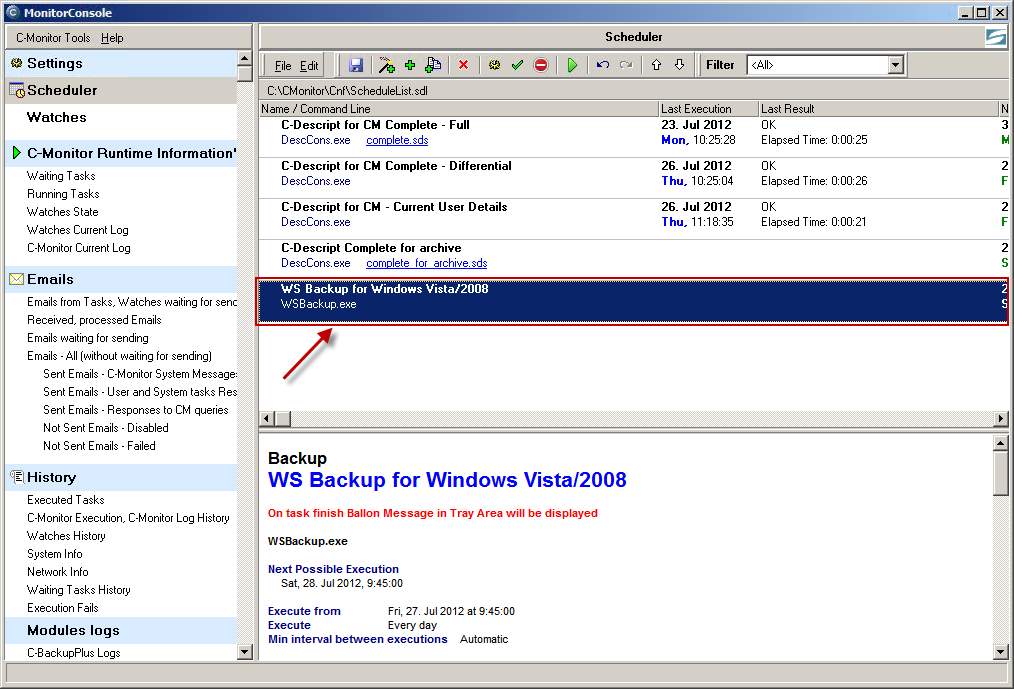Open the complete_for_archive.sds link
1014x689 pixels.
pyautogui.click(x=427, y=263)
